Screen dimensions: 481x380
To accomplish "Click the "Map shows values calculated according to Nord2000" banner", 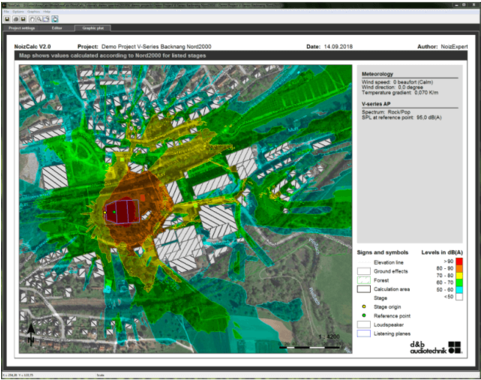I will 241,56.
